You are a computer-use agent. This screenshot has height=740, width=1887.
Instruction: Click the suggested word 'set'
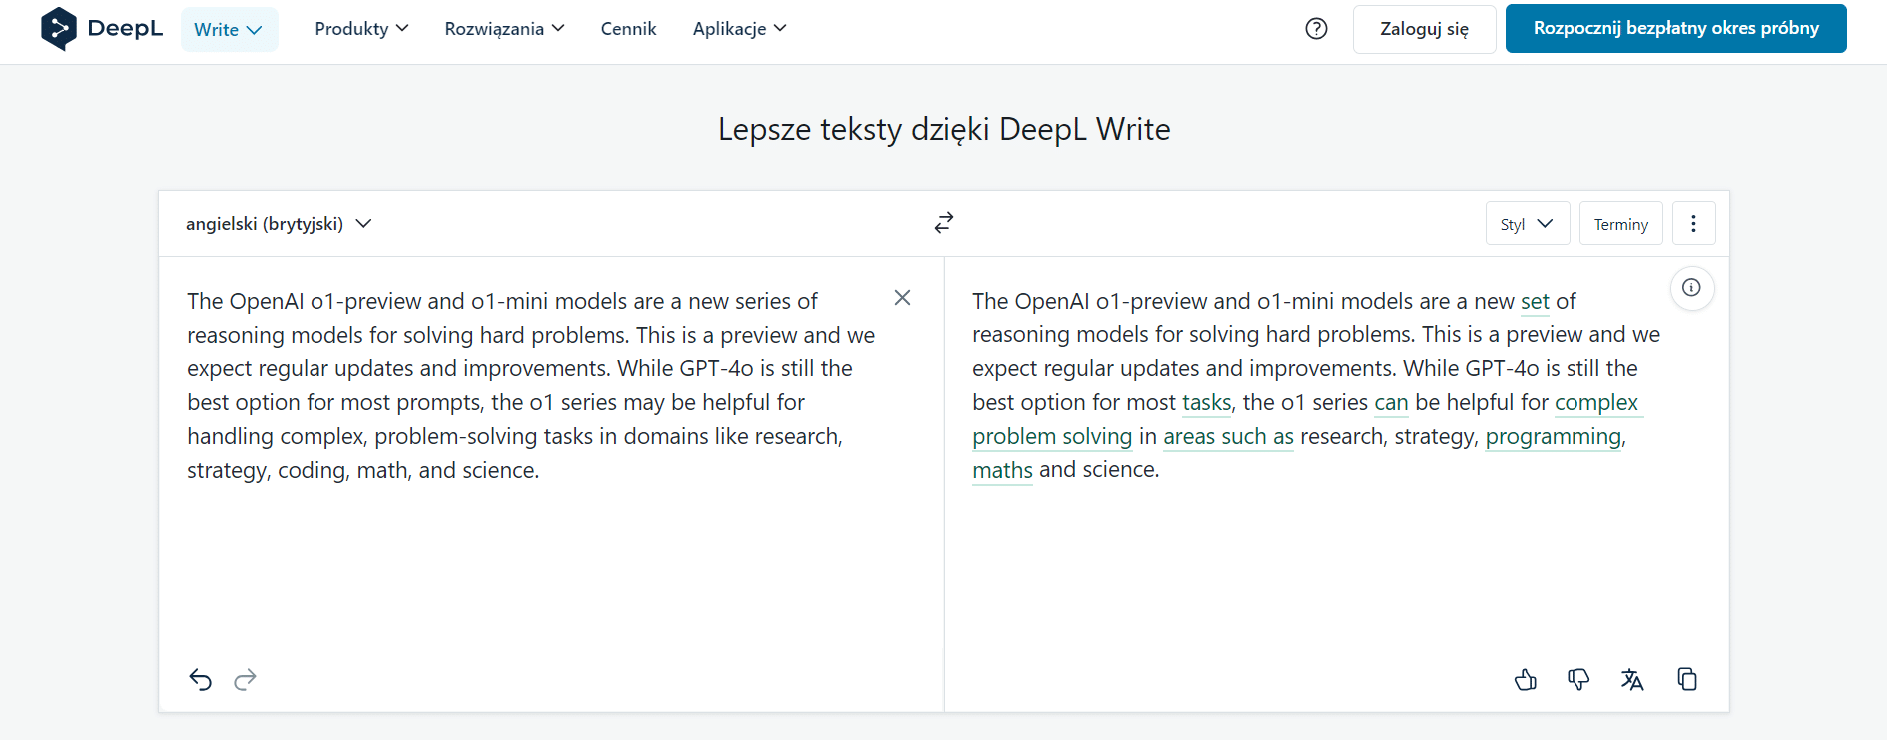click(1535, 302)
